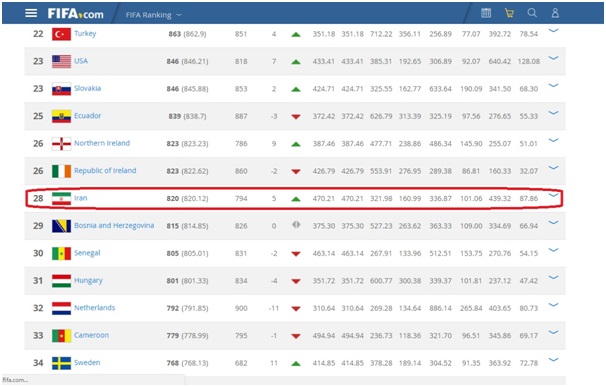
Task: Open the calendar icon in header
Action: 486,13
